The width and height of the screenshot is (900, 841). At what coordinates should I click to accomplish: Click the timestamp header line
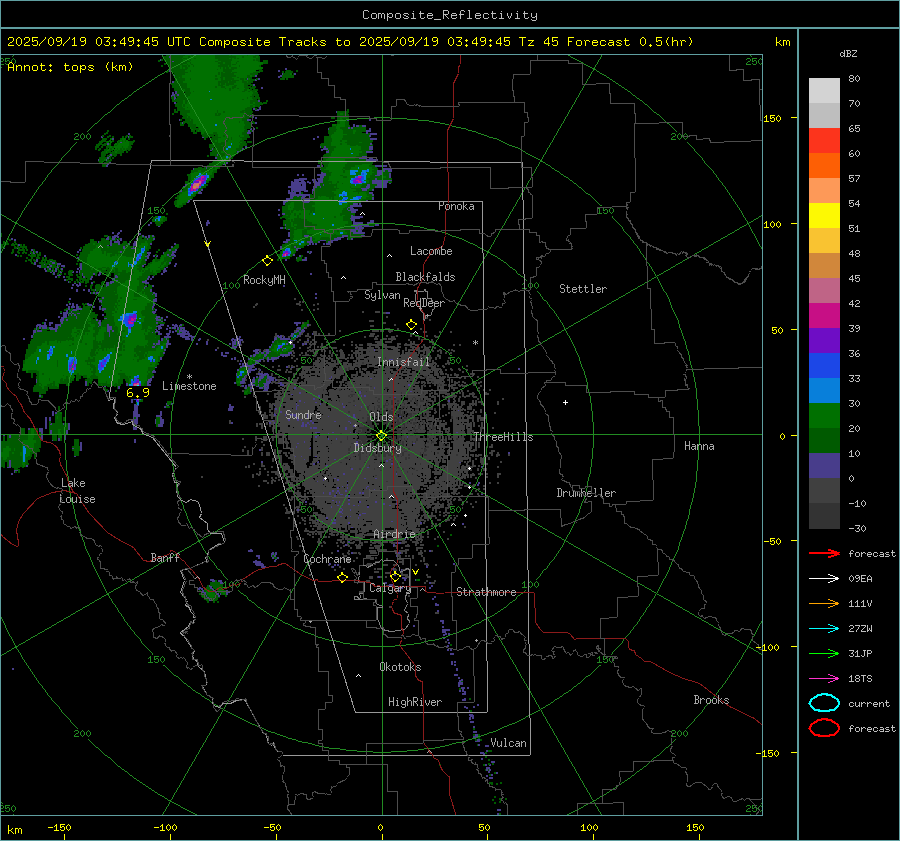point(350,42)
